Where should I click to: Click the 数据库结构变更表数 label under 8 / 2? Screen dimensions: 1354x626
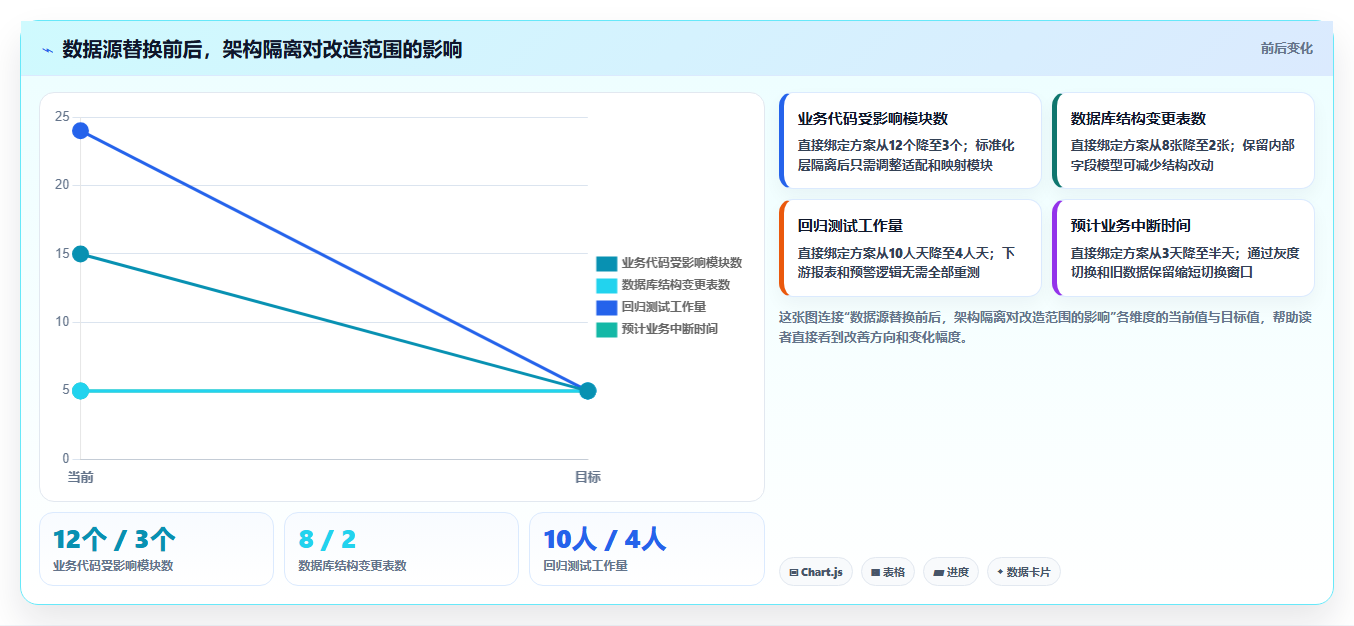coord(352,566)
